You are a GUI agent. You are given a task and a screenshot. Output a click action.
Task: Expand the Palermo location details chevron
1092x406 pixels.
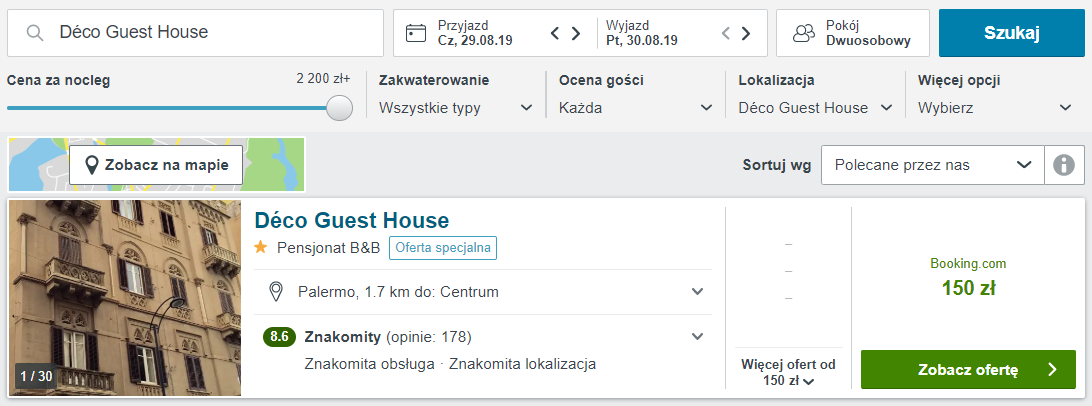pos(697,291)
